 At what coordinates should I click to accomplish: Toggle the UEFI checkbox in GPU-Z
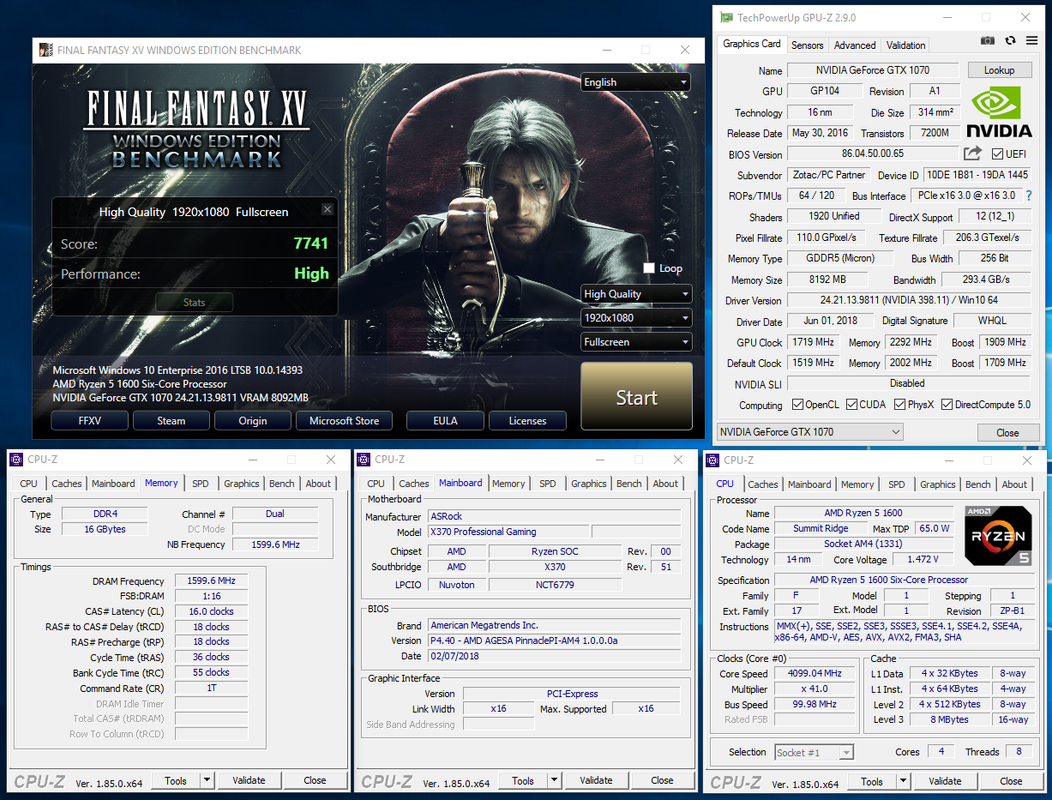997,154
